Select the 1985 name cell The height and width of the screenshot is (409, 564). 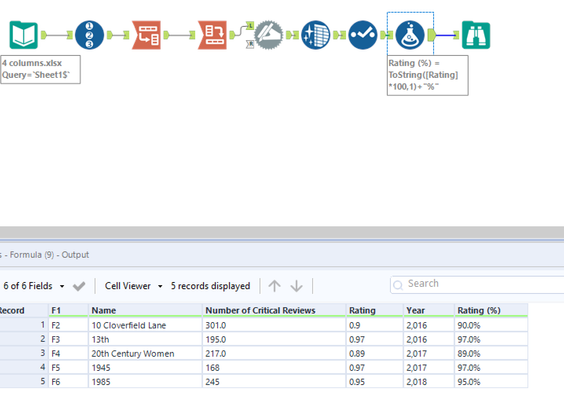145,382
